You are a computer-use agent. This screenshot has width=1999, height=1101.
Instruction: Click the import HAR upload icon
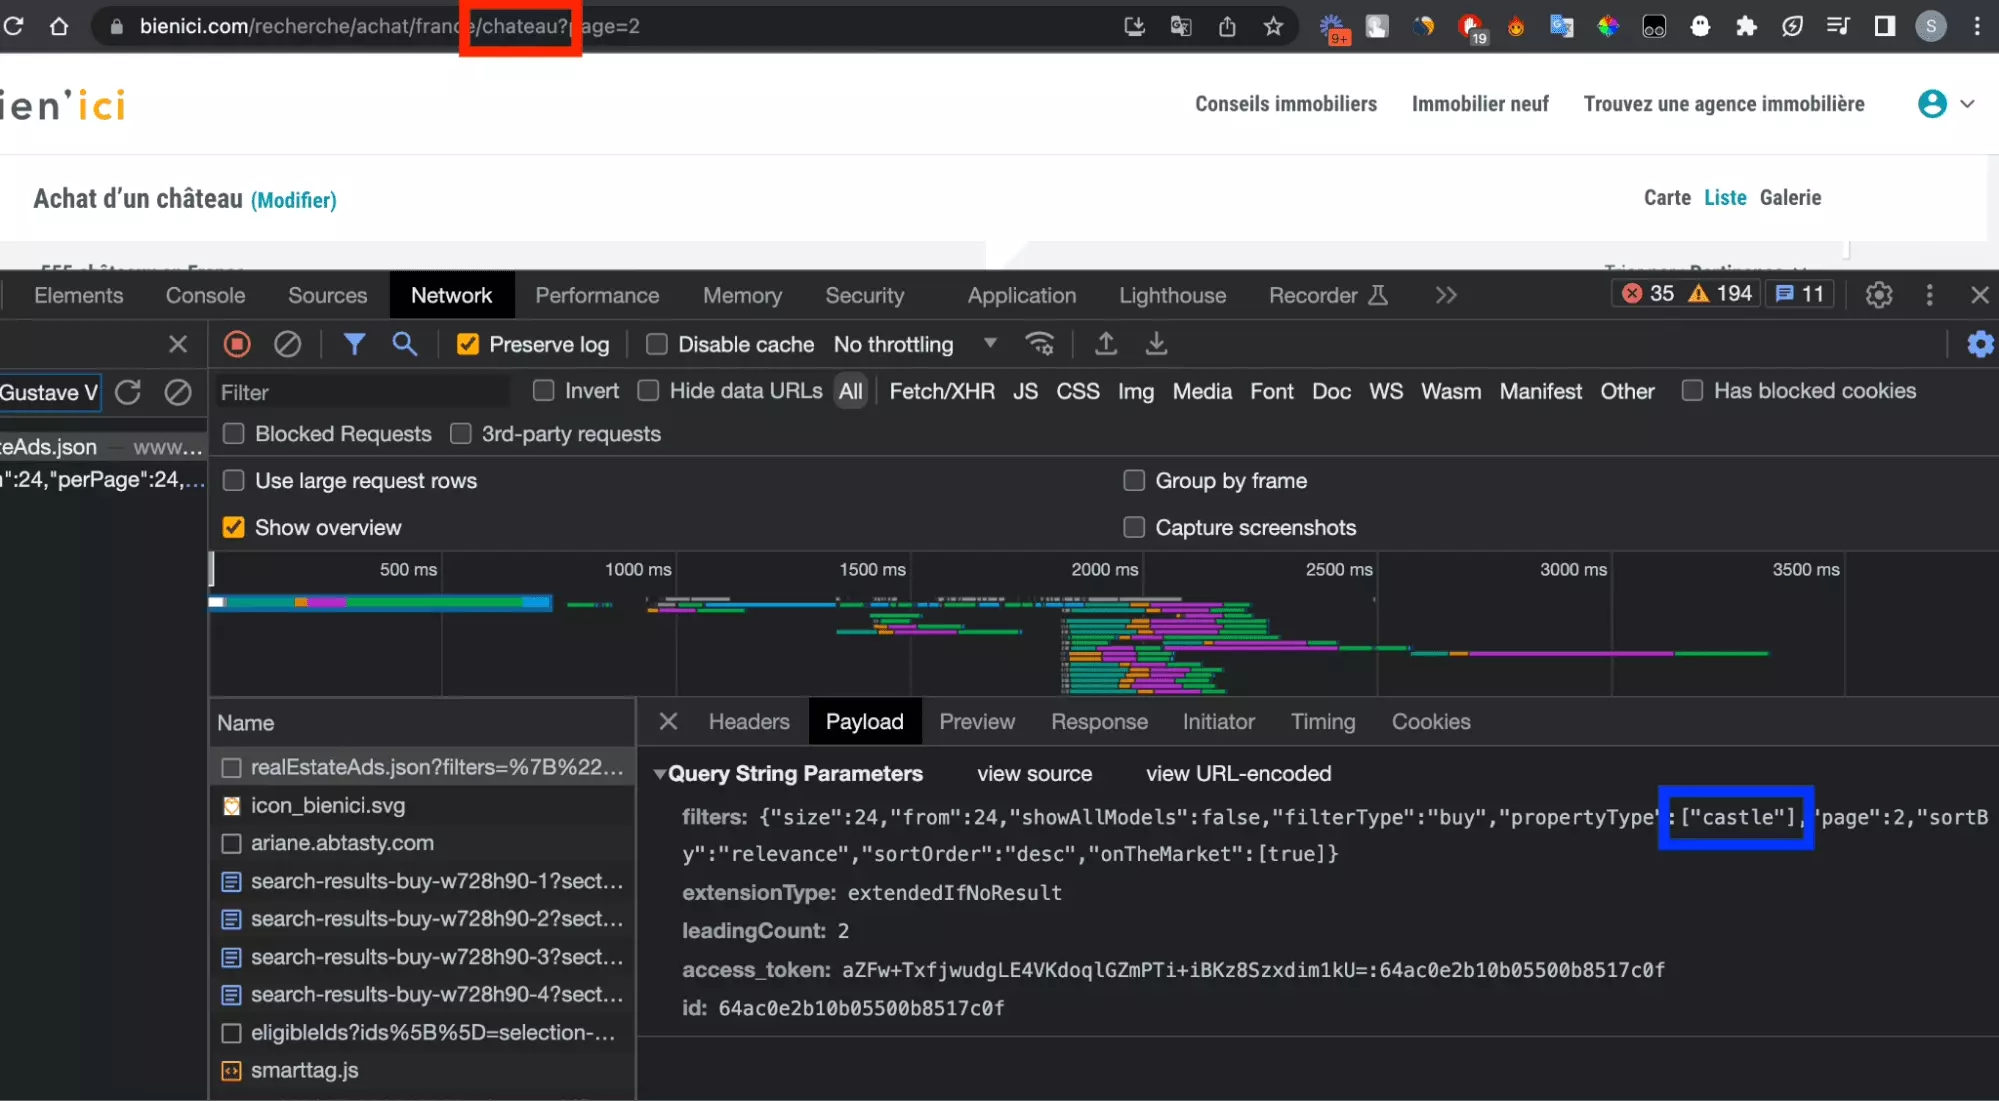tap(1105, 344)
